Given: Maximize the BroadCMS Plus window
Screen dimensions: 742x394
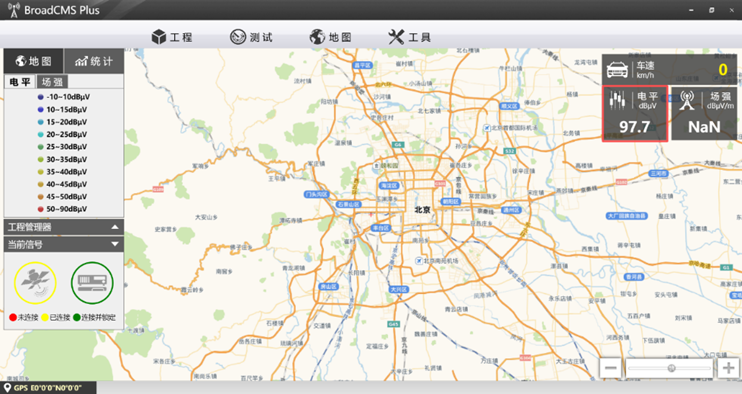Looking at the screenshot, I should pyautogui.click(x=711, y=10).
